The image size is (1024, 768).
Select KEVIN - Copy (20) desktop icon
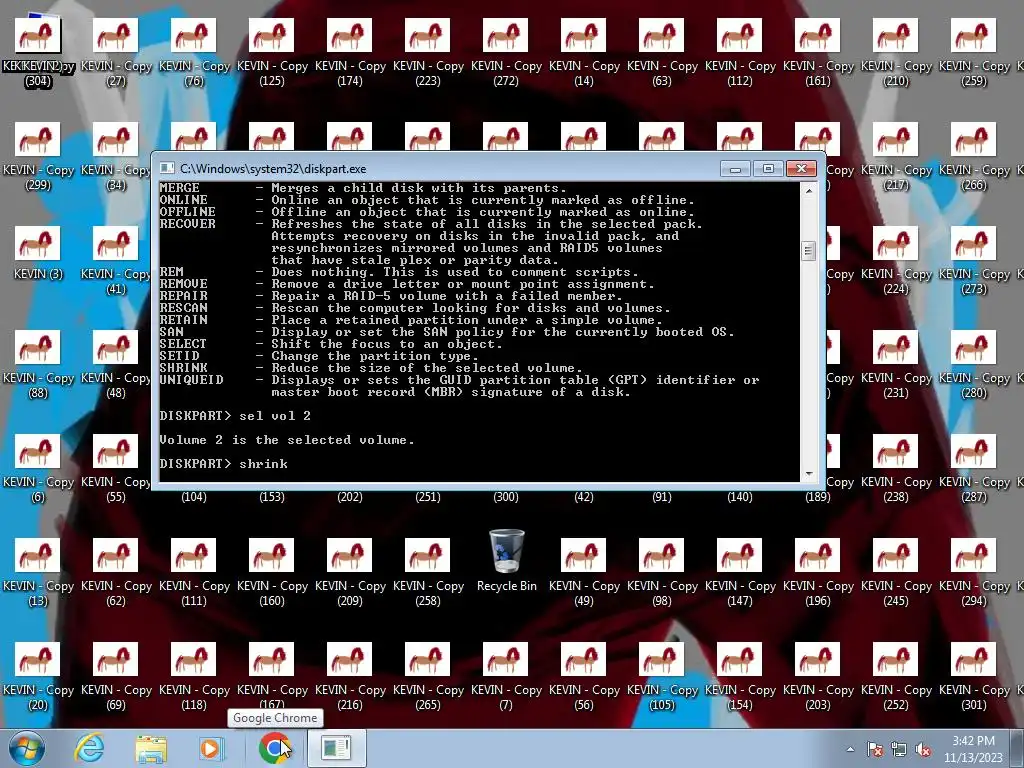tap(38, 677)
